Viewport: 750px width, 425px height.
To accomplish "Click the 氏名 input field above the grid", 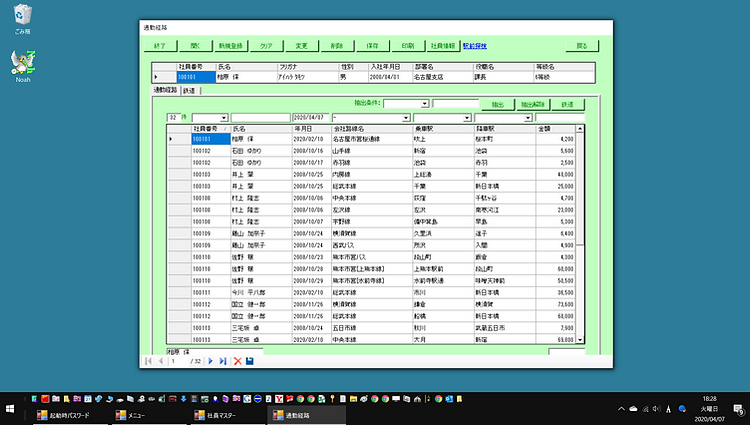I will [x=261, y=118].
